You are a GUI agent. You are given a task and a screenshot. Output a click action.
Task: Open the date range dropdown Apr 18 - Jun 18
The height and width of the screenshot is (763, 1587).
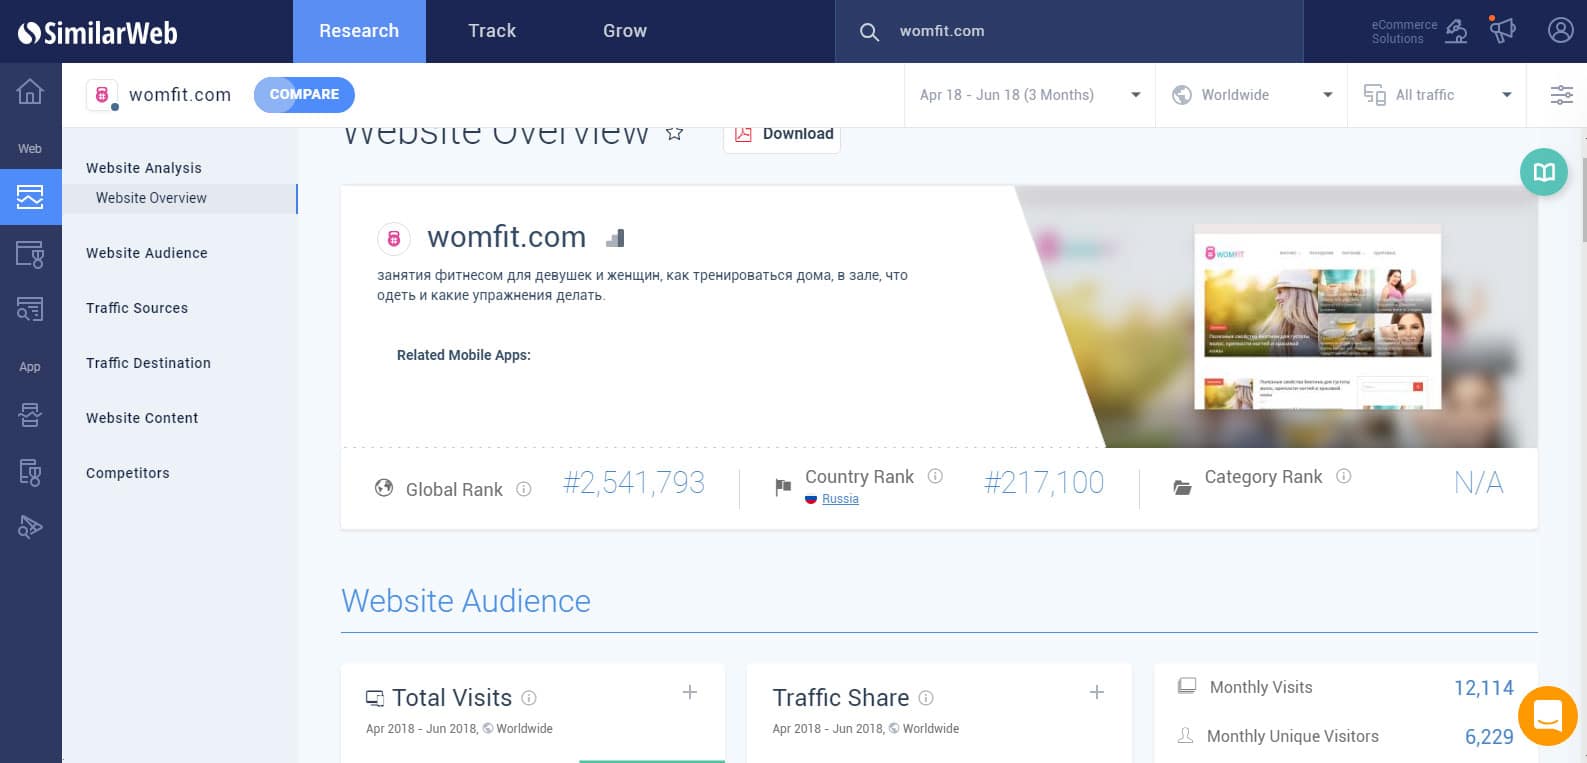pos(1029,95)
